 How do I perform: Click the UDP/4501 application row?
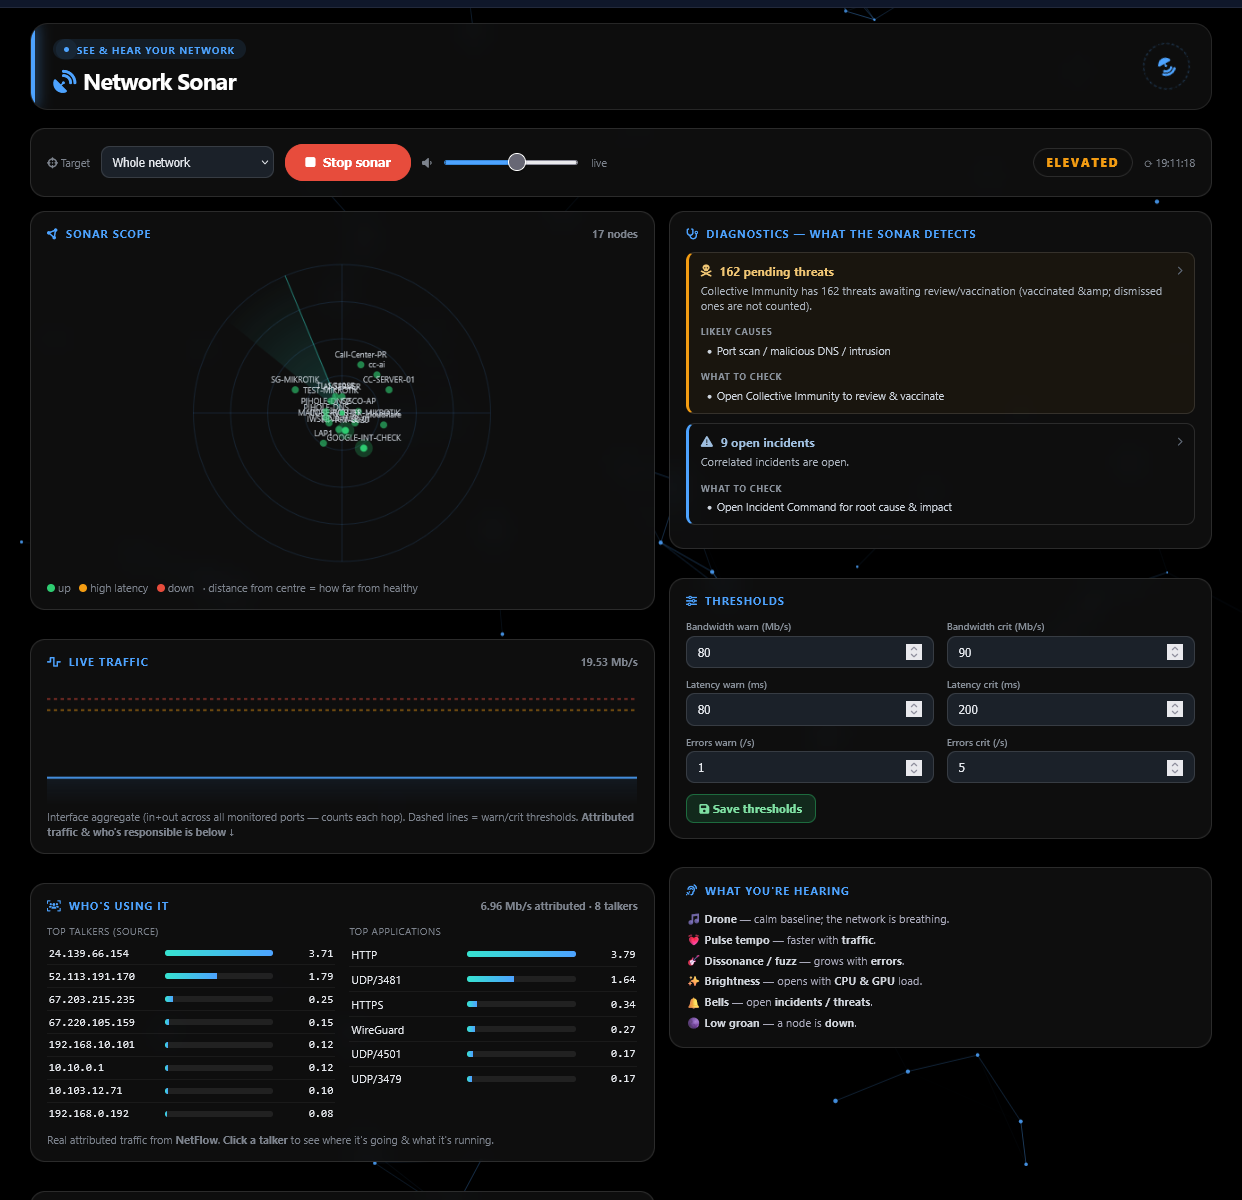493,1053
